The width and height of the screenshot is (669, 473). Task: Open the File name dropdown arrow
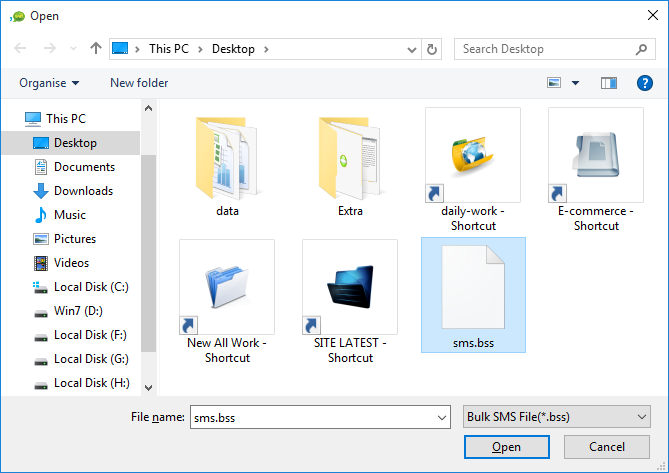click(x=442, y=418)
